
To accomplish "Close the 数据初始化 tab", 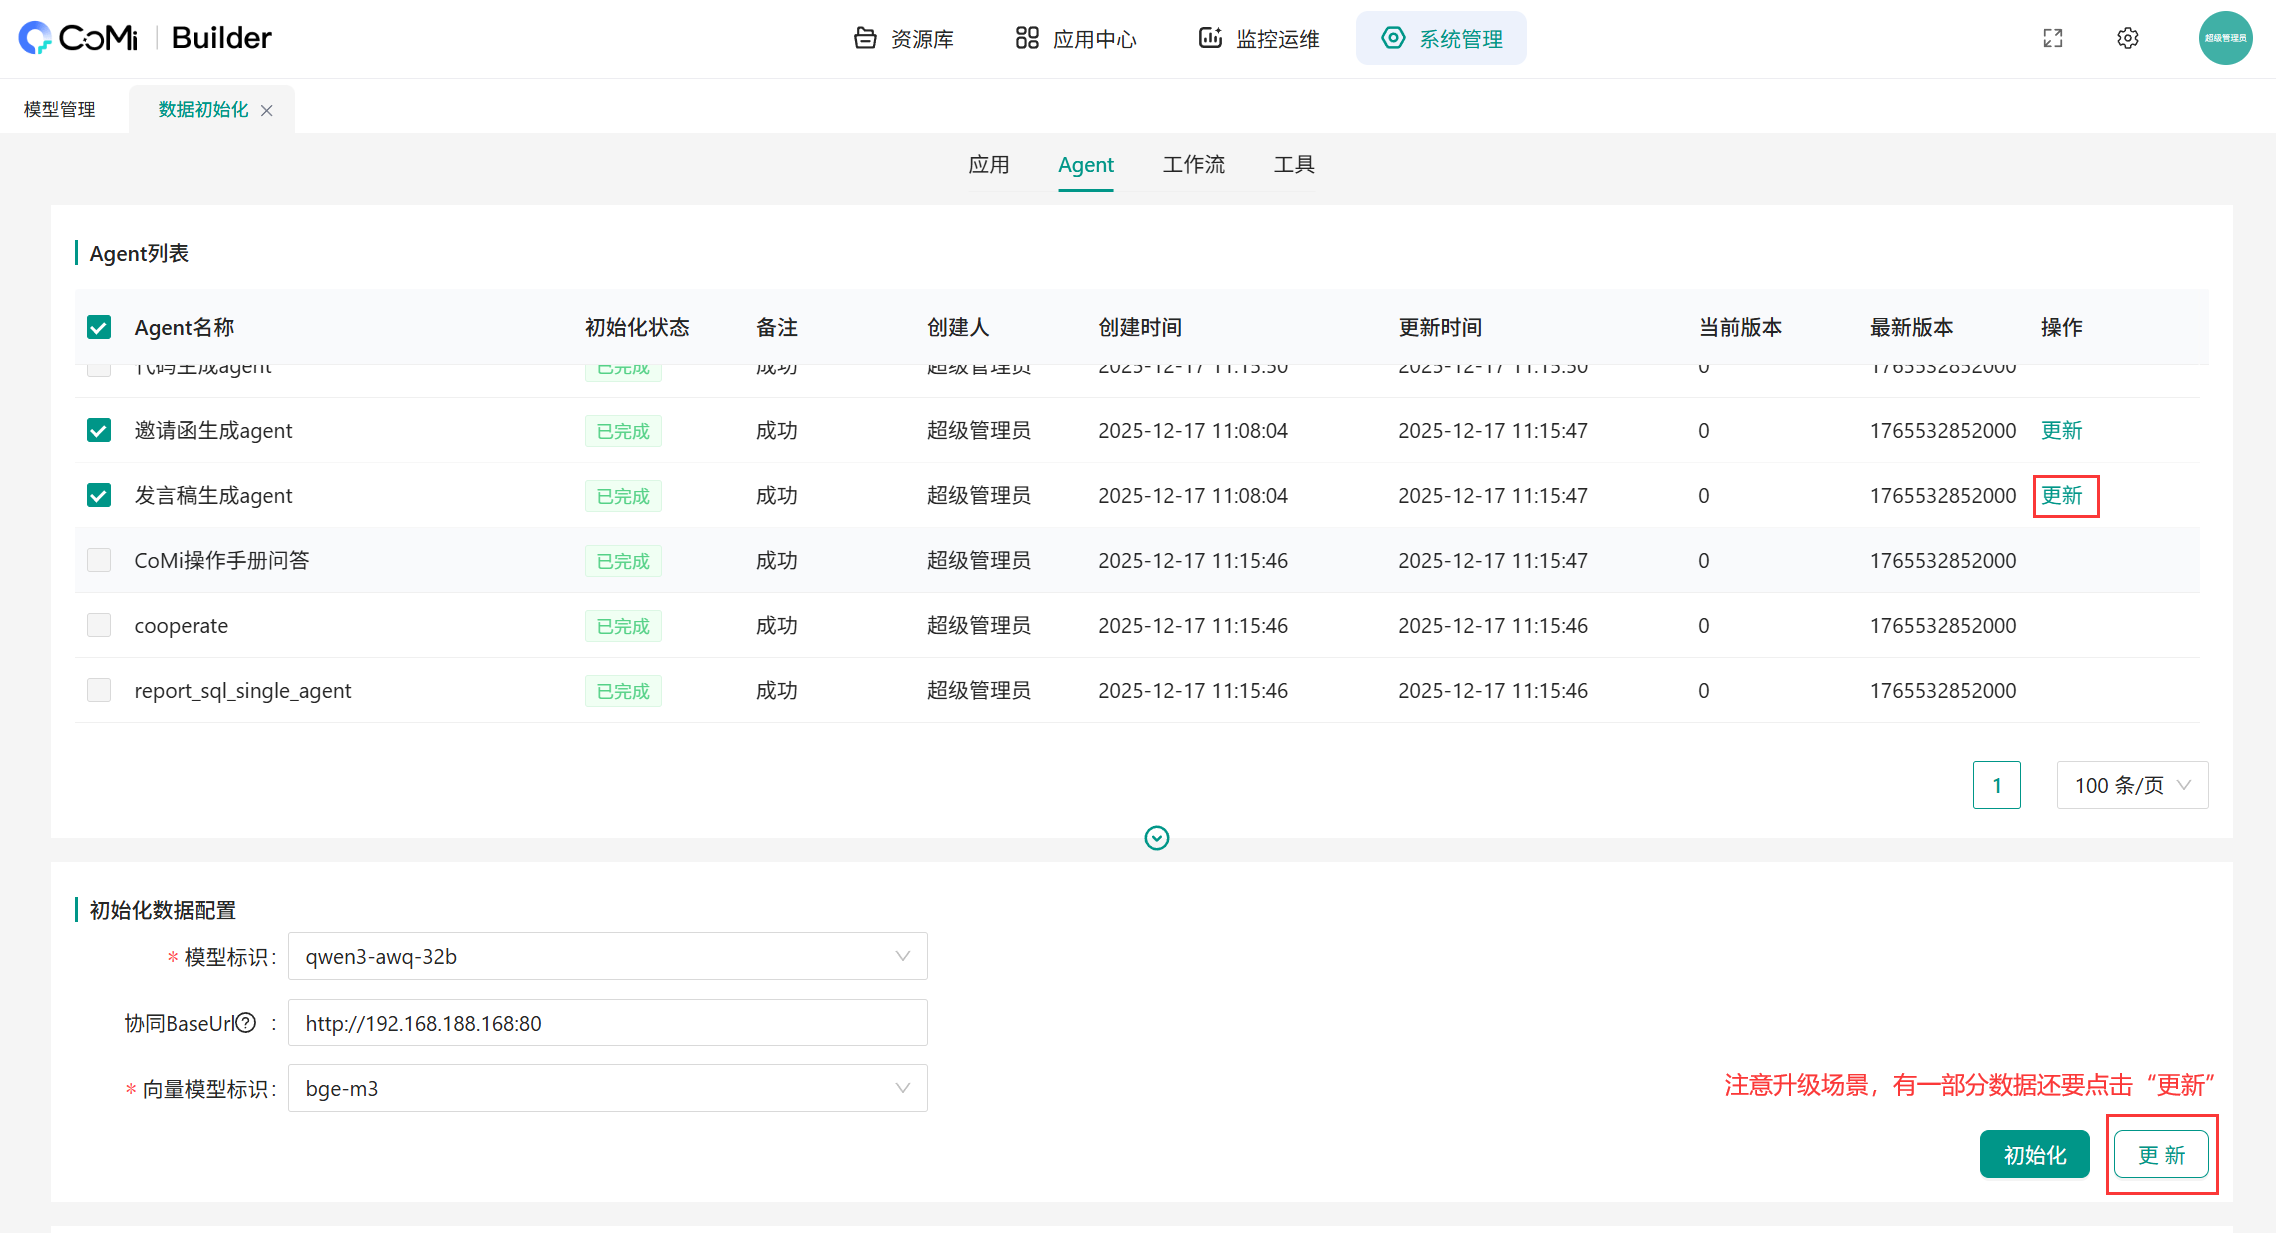I will coord(267,111).
